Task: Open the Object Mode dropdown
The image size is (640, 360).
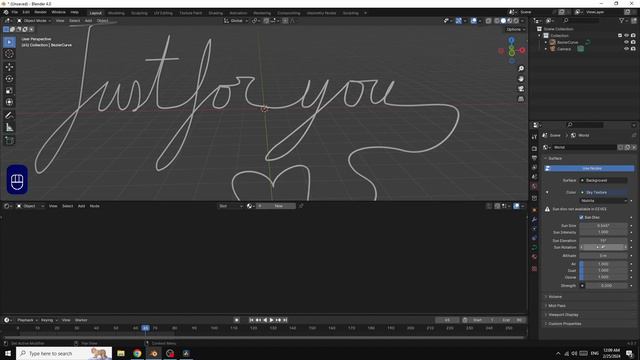Action: [x=34, y=21]
